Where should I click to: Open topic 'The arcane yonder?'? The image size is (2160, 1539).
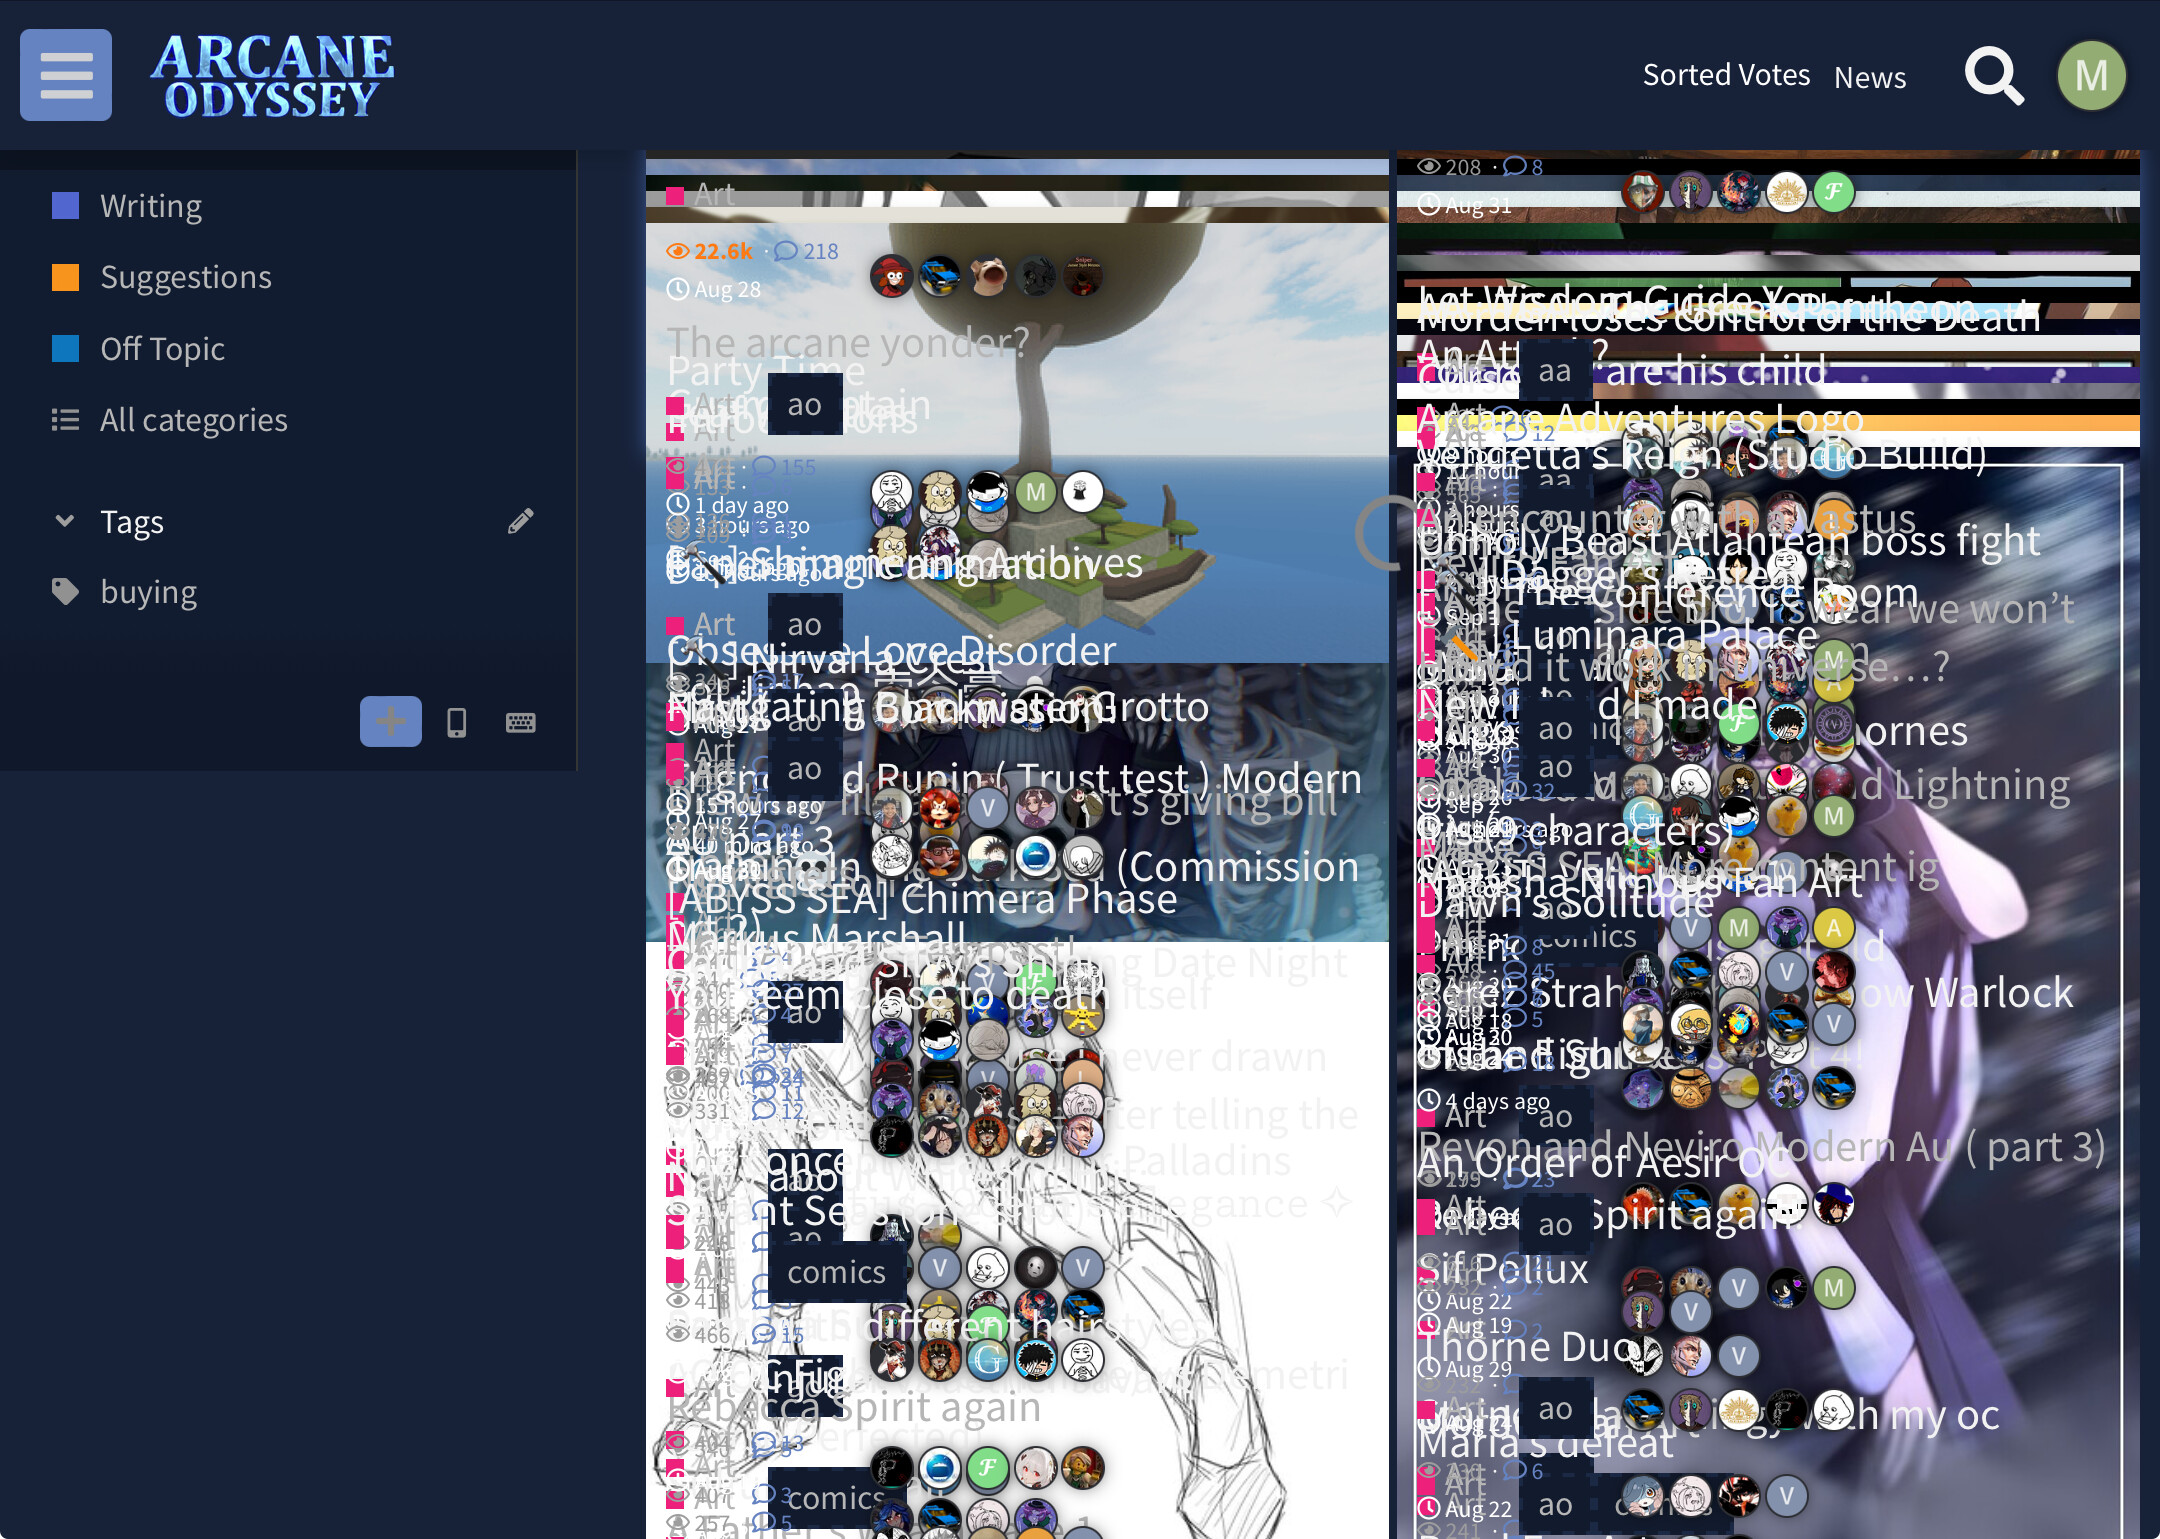848,342
